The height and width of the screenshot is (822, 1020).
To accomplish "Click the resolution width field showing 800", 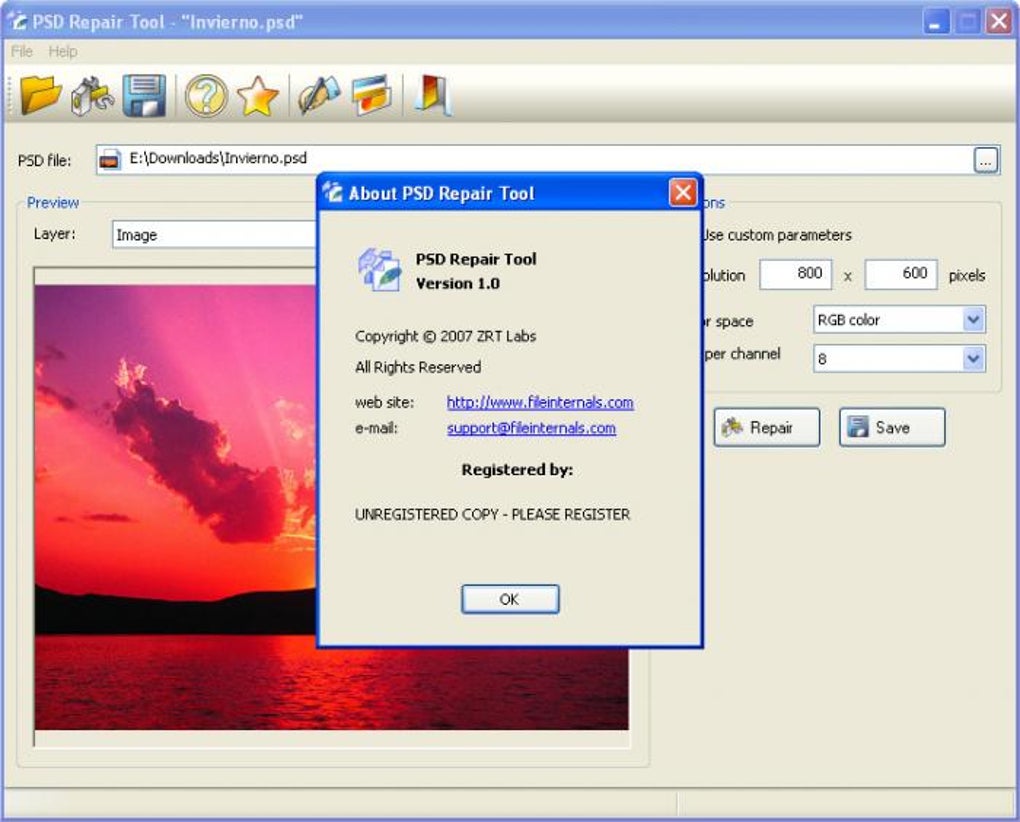I will (795, 274).
